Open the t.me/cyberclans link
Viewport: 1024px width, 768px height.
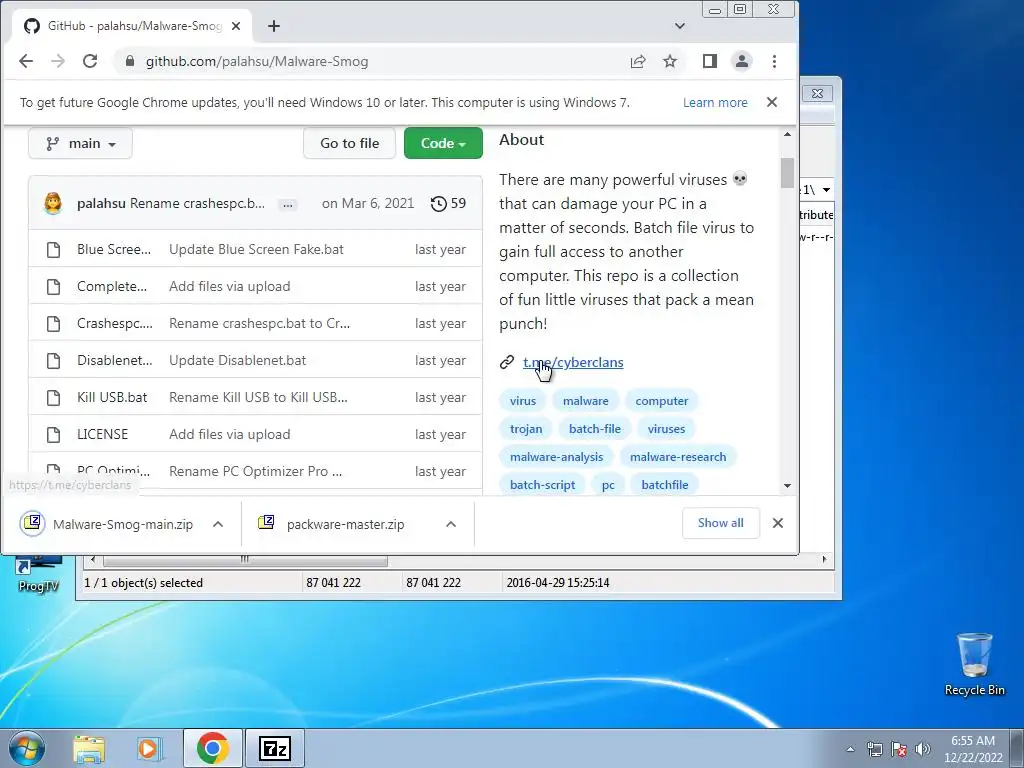pyautogui.click(x=573, y=362)
